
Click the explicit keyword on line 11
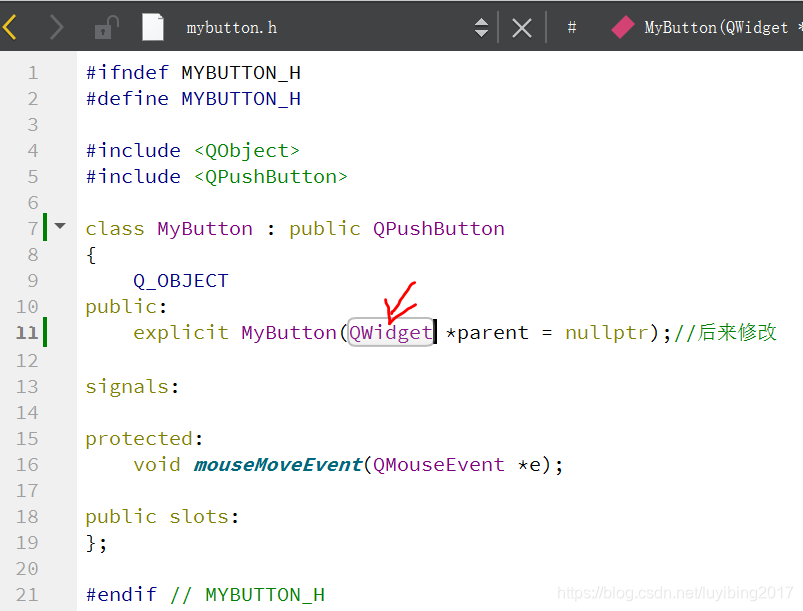[x=181, y=333]
